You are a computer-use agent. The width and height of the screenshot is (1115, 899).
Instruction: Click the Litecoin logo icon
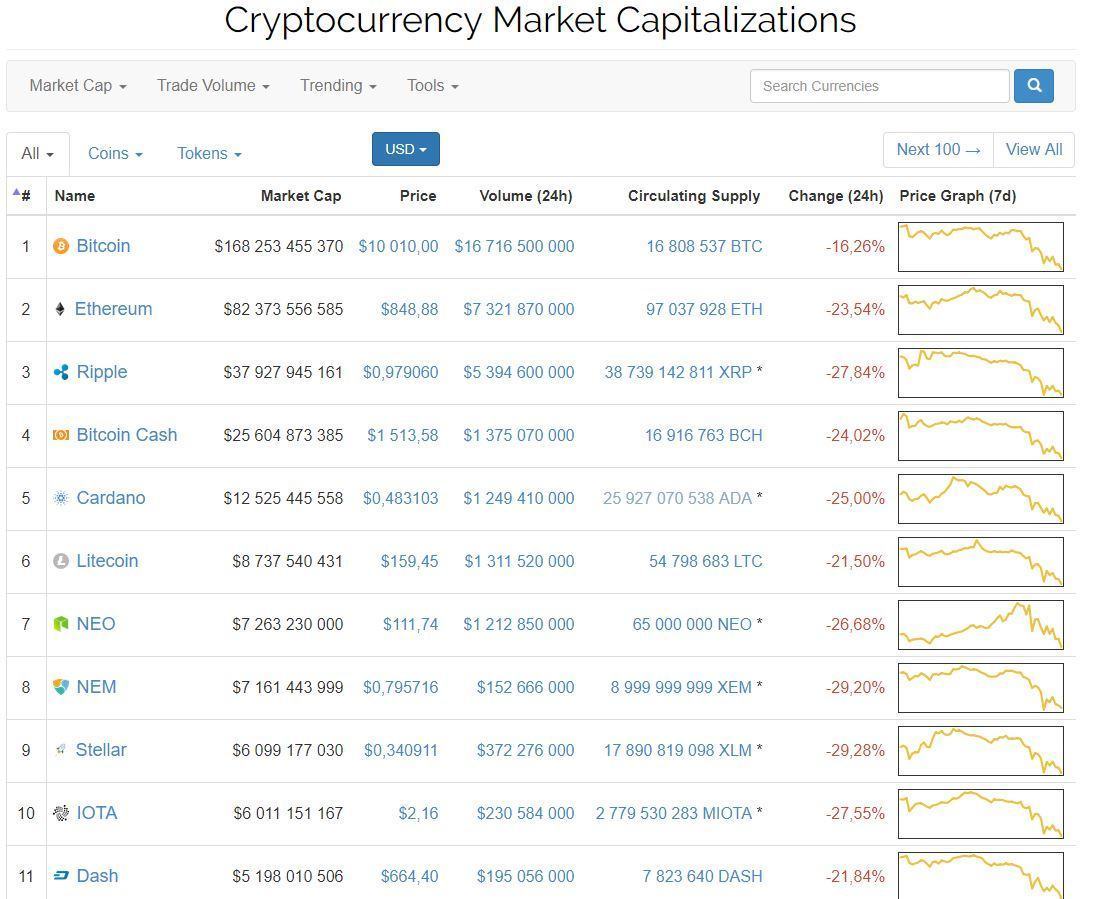tap(61, 561)
